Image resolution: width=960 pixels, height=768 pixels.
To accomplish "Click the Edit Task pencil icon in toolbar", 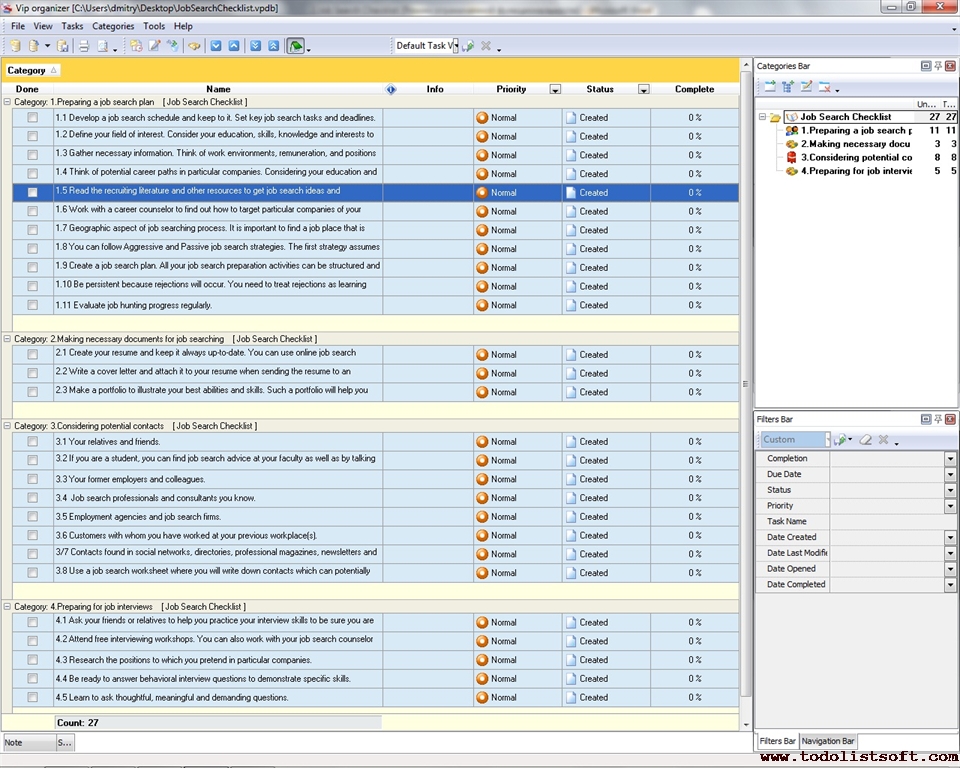I will pyautogui.click(x=155, y=46).
